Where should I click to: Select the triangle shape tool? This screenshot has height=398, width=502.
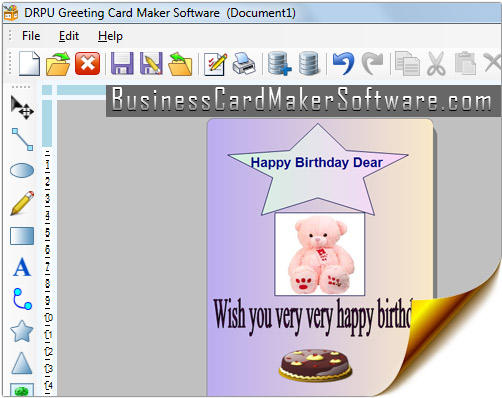tap(22, 363)
